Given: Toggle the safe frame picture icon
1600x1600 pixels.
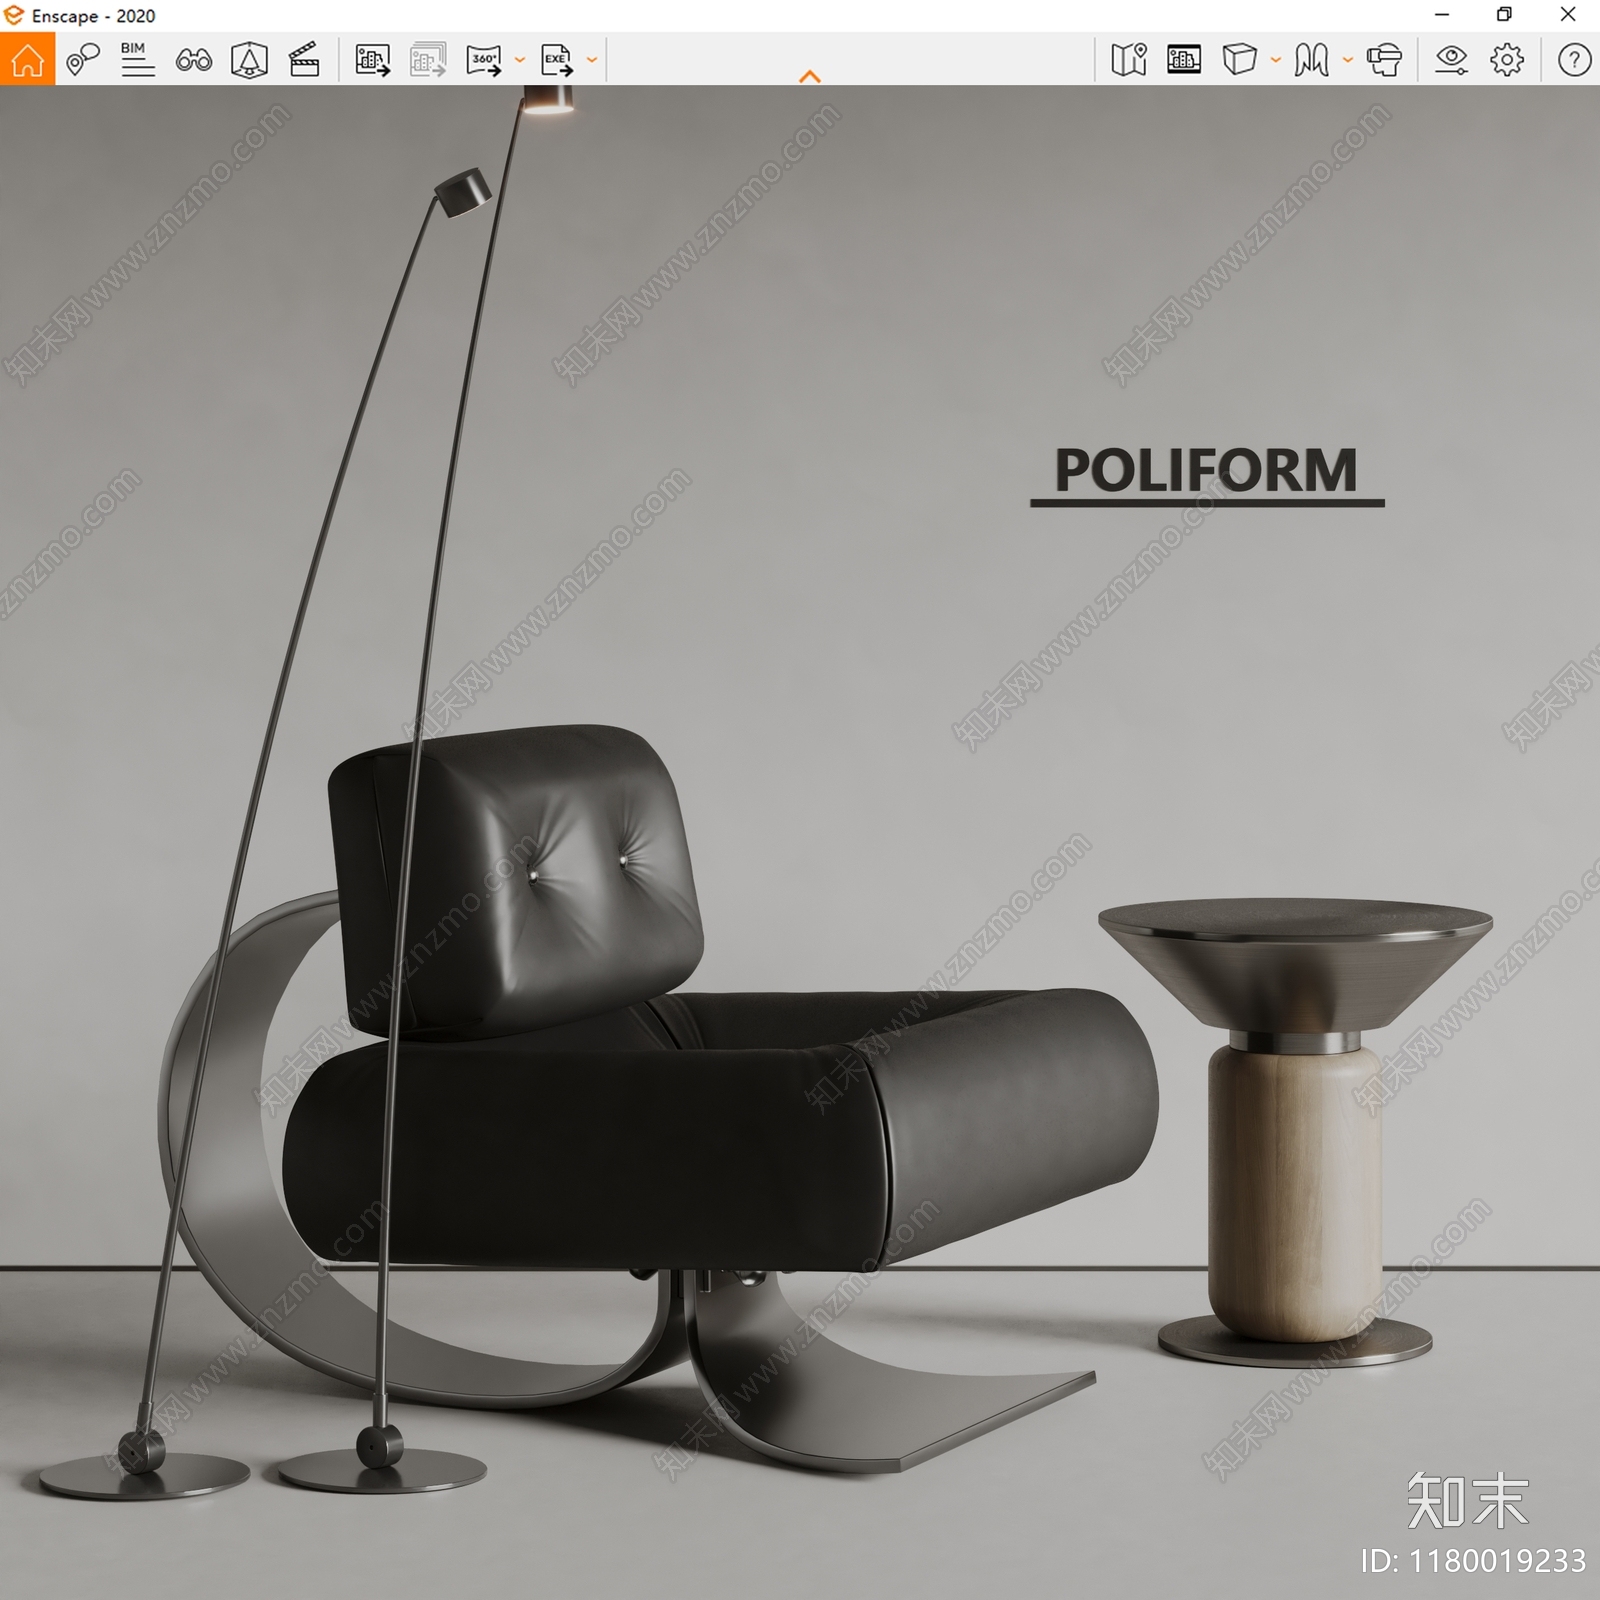Looking at the screenshot, I should pos(1184,60).
